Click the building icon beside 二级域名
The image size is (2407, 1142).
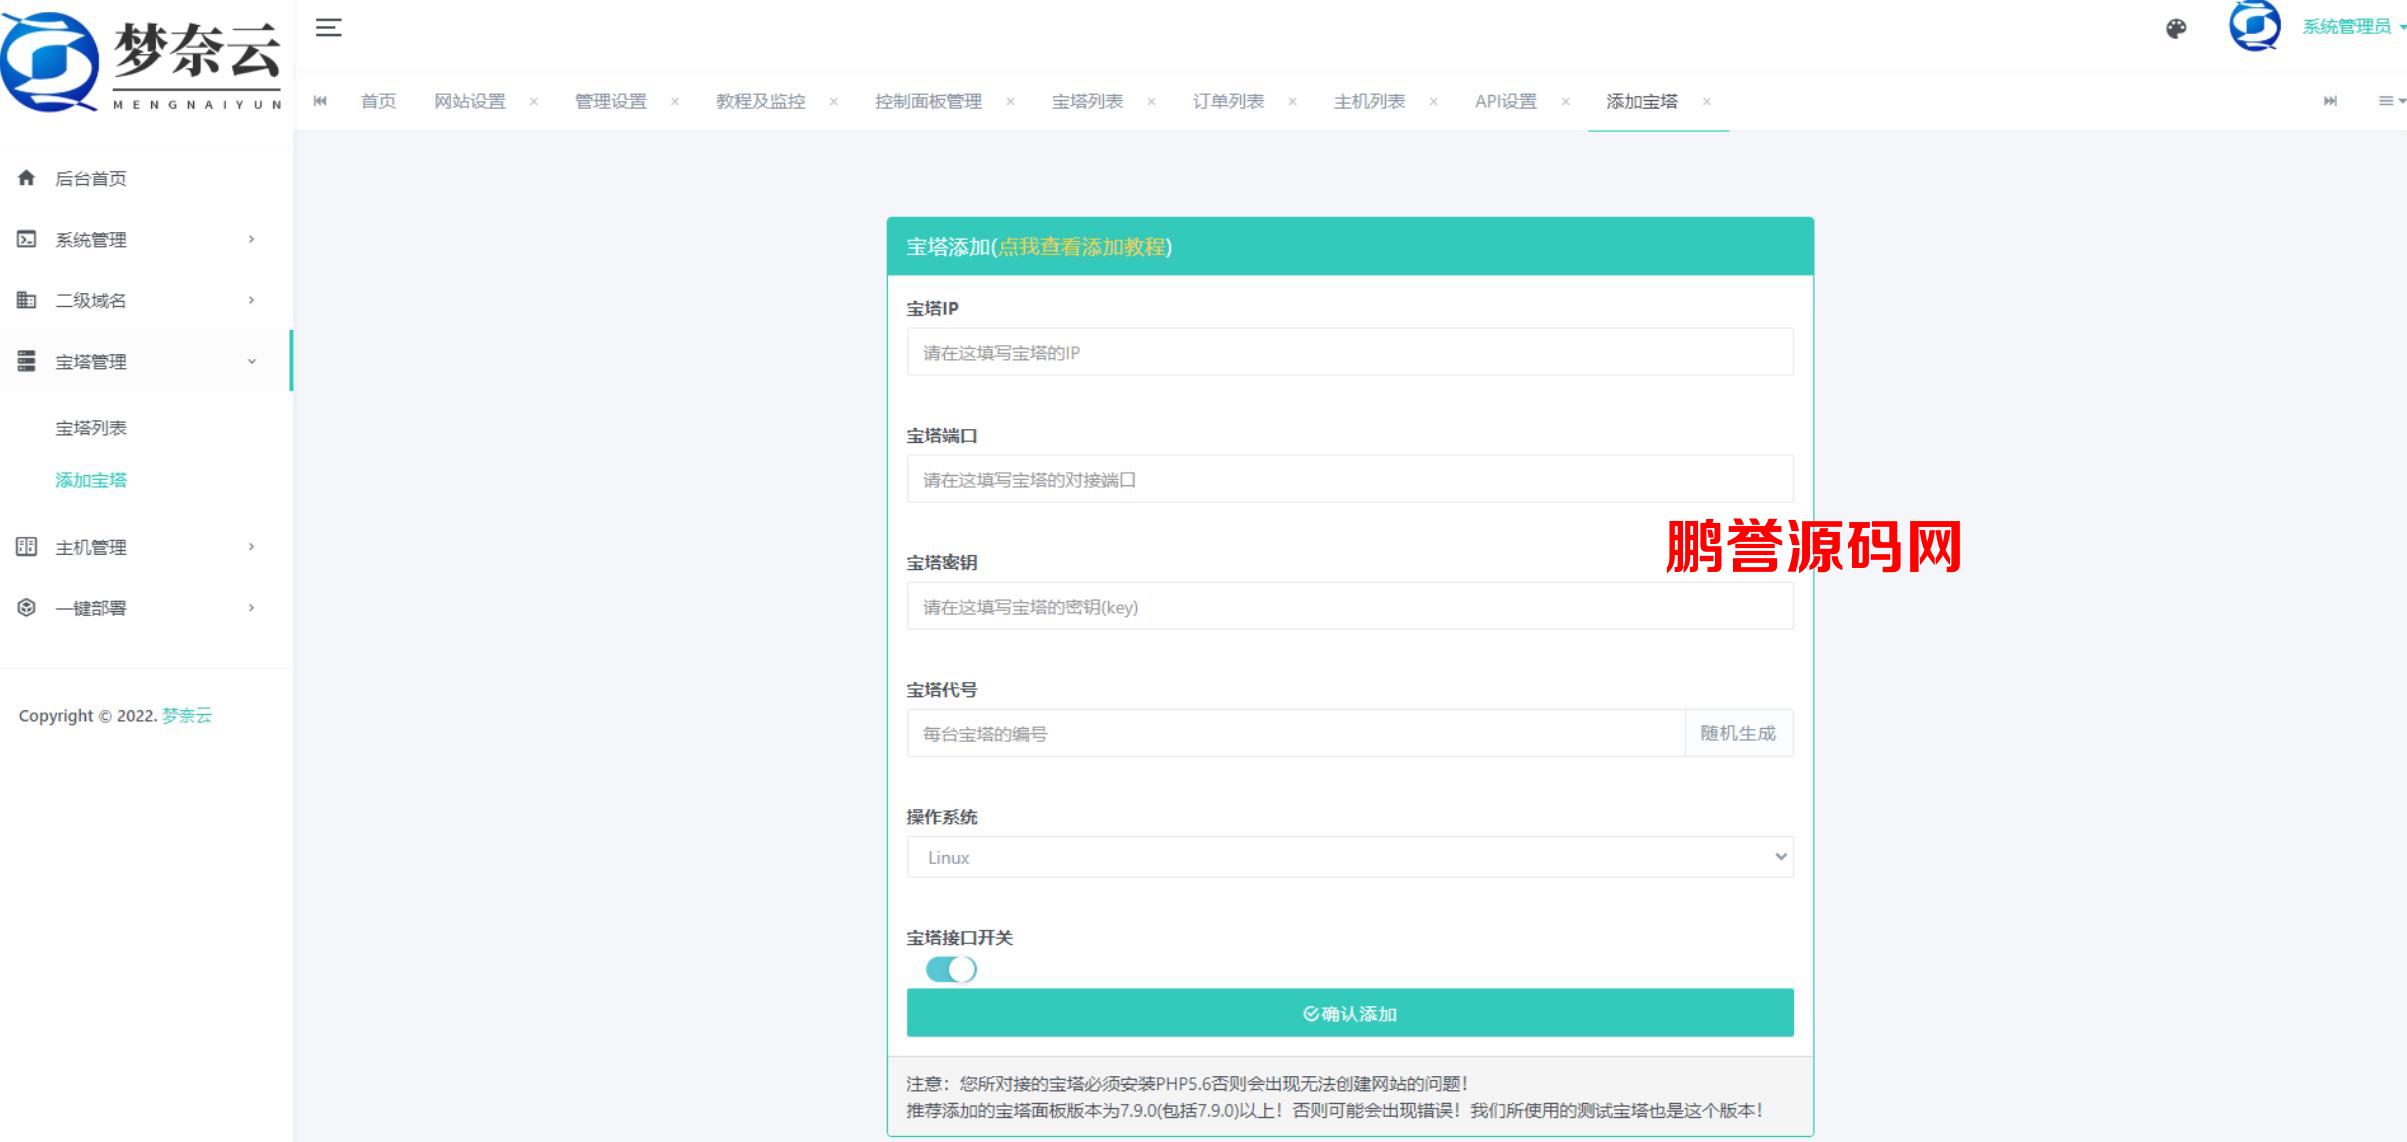(x=26, y=300)
